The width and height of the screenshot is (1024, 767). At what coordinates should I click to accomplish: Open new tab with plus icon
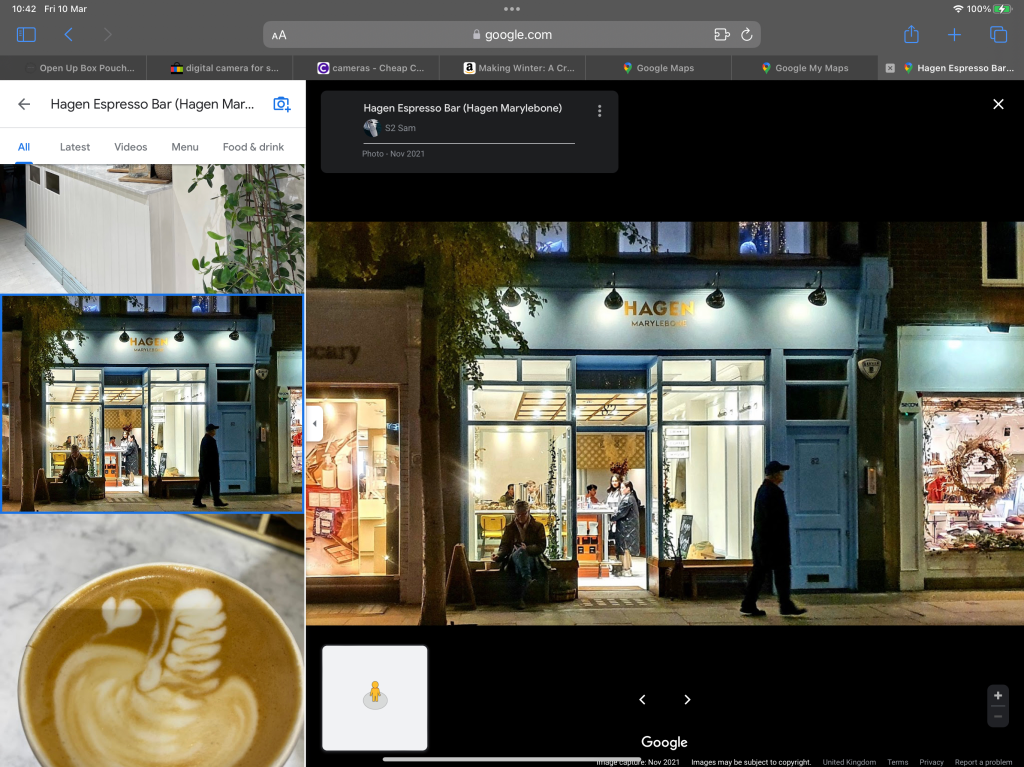click(x=954, y=35)
